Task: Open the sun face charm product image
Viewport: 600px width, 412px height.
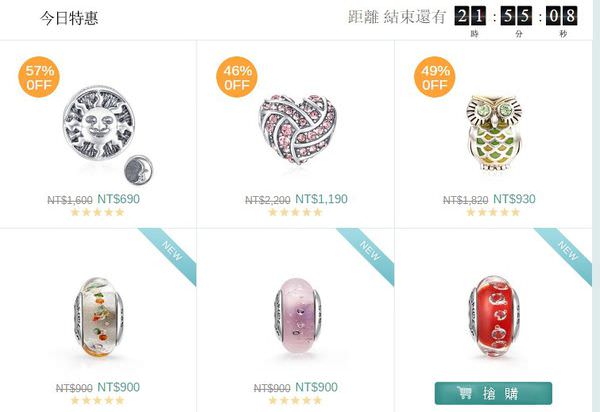Action: click(108, 135)
